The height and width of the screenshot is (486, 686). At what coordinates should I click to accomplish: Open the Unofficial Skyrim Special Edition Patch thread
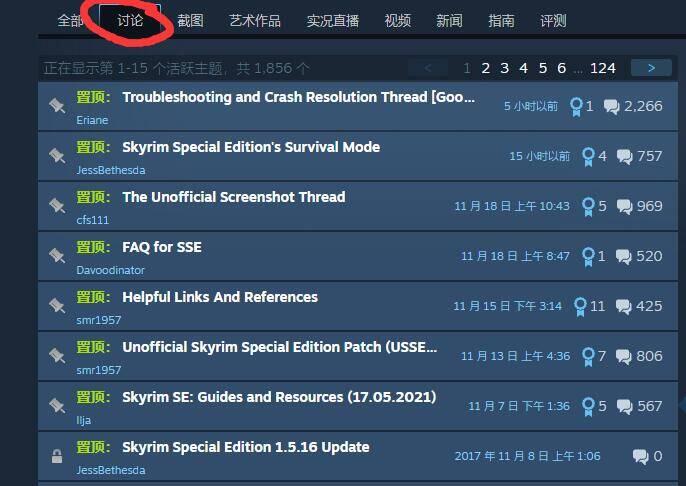(x=280, y=347)
